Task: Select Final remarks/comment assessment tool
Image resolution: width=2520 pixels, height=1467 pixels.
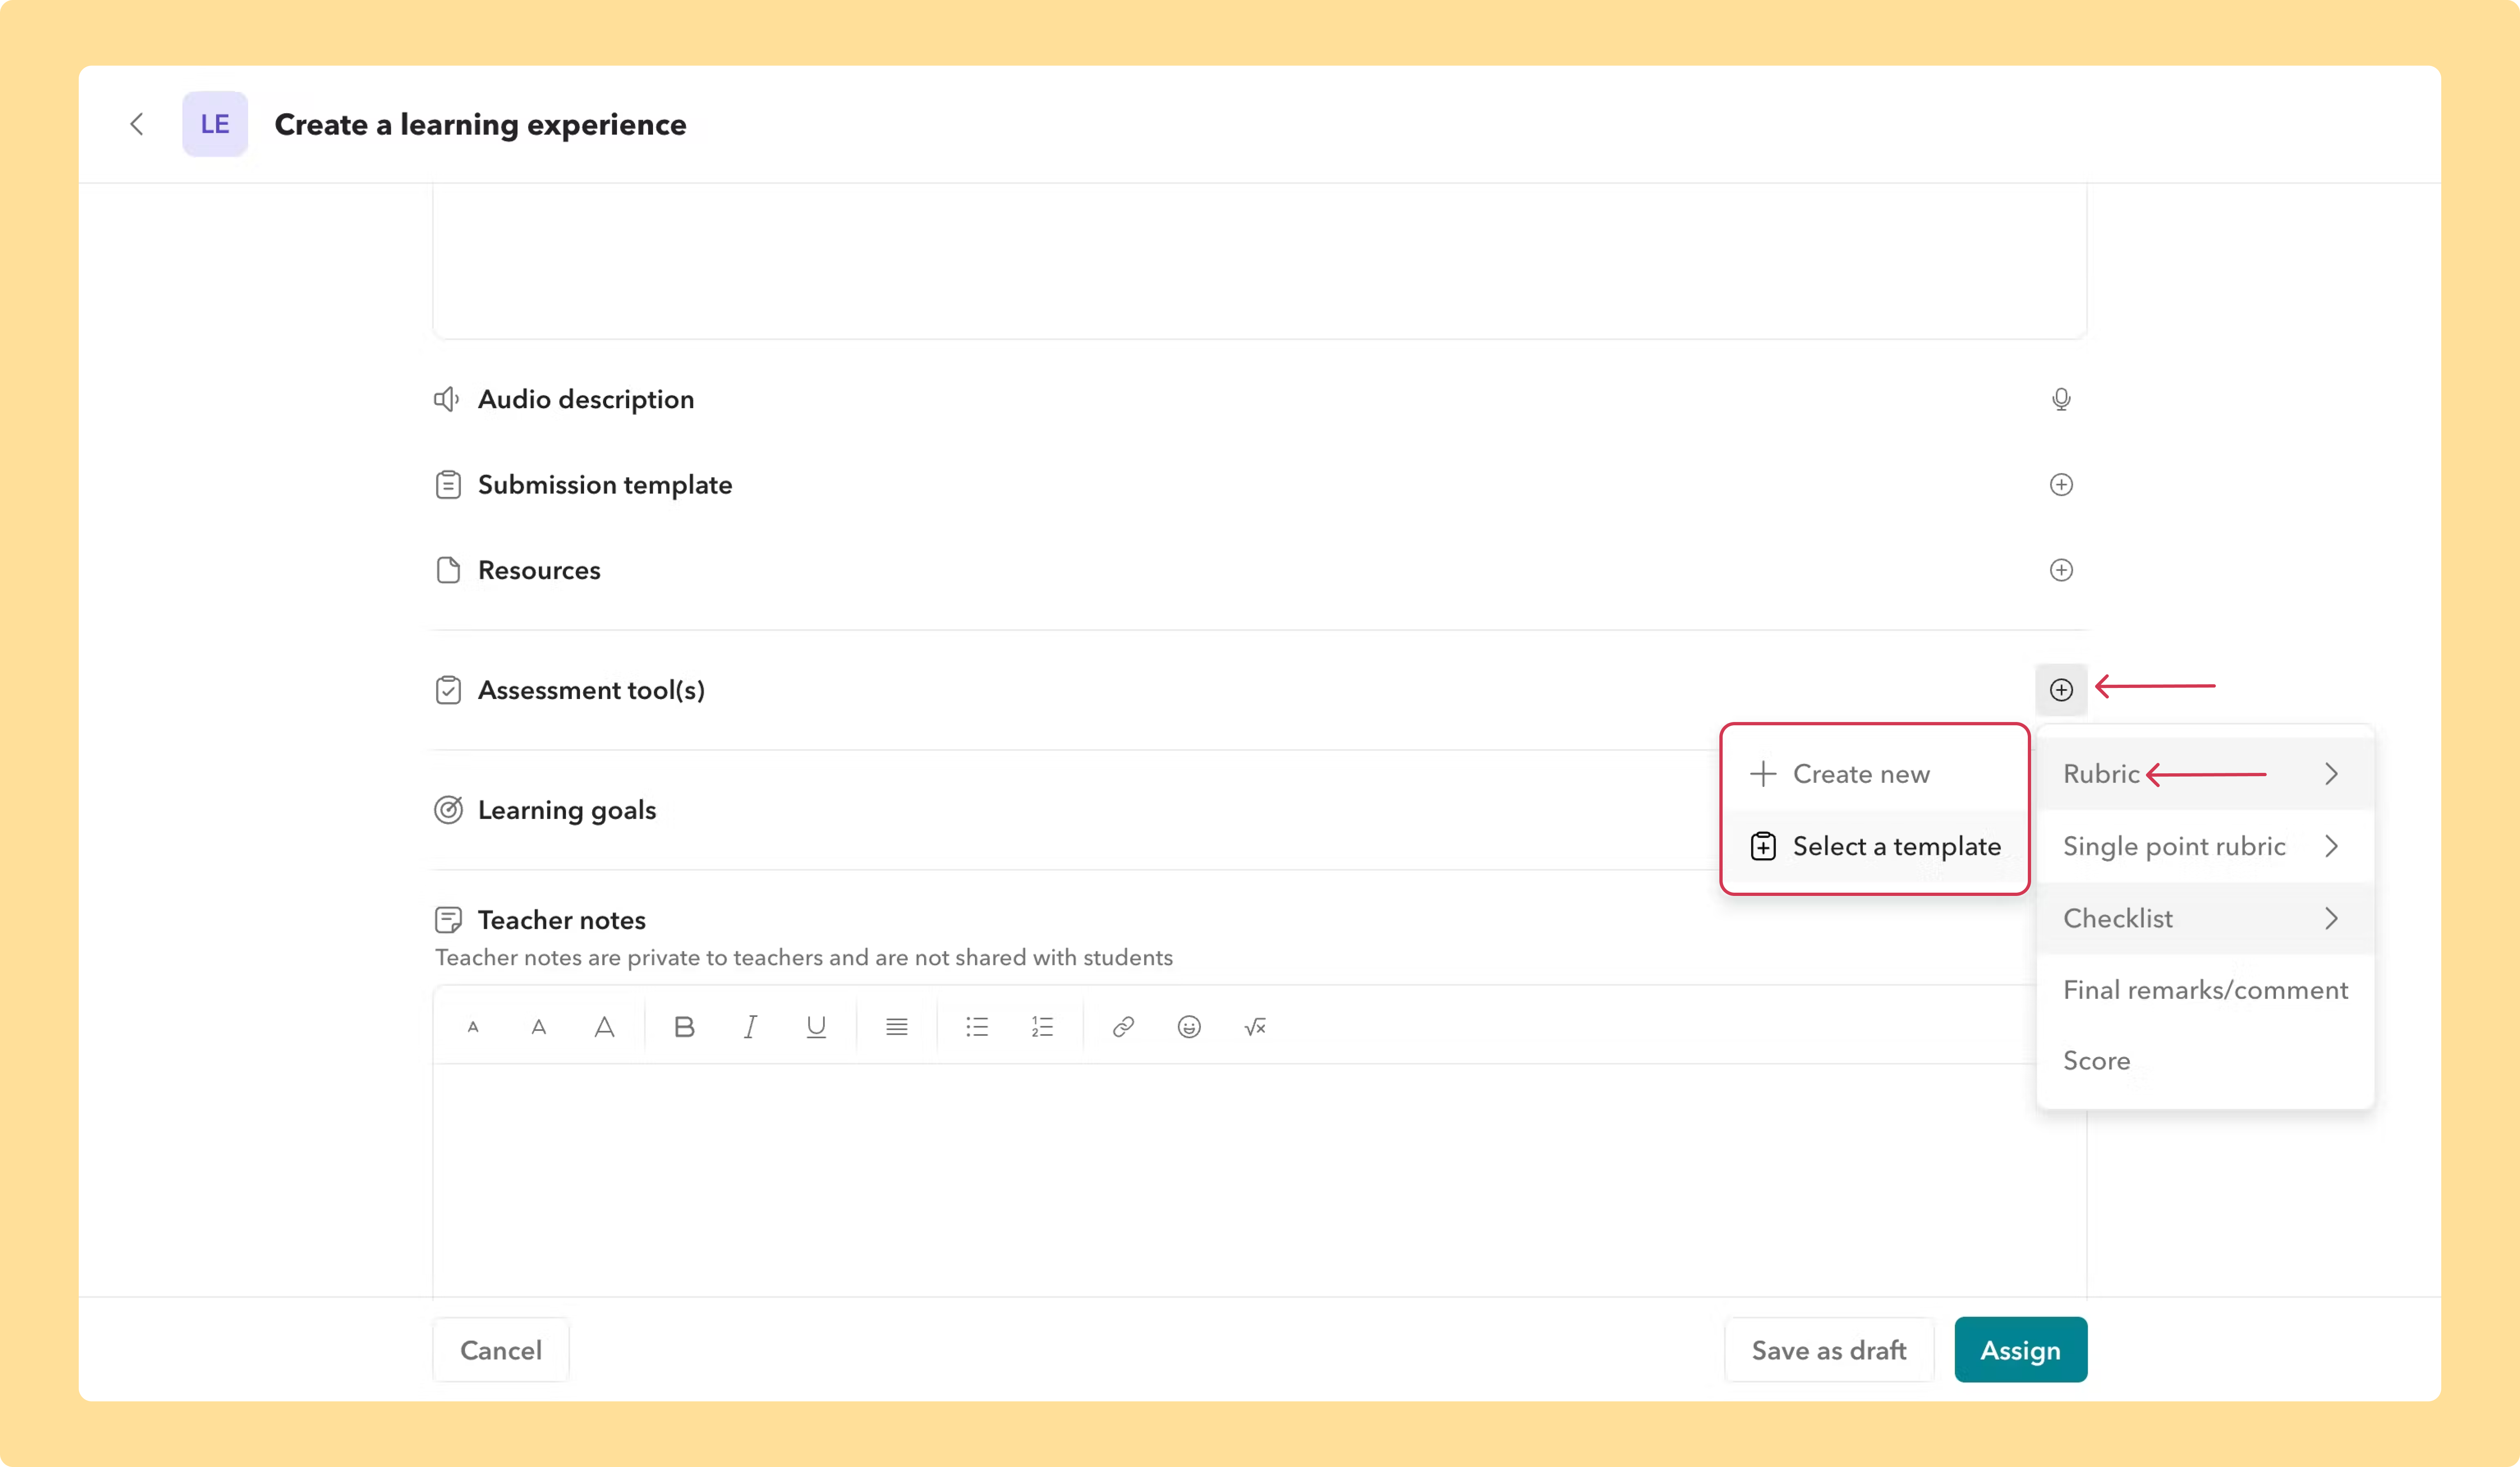Action: [2205, 990]
